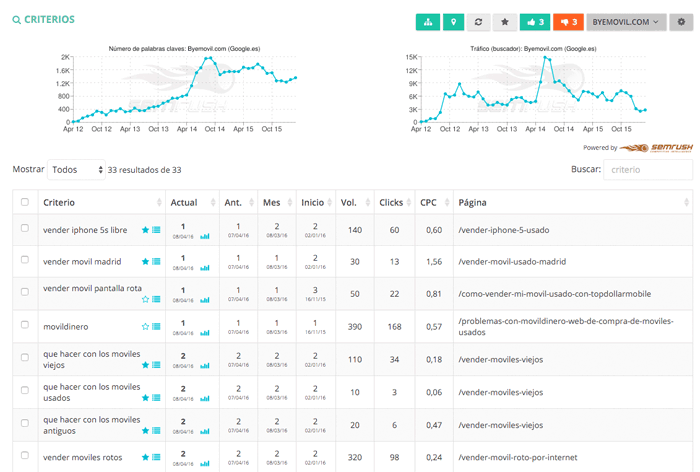
Task: Open the settings gear button
Action: (681, 22)
